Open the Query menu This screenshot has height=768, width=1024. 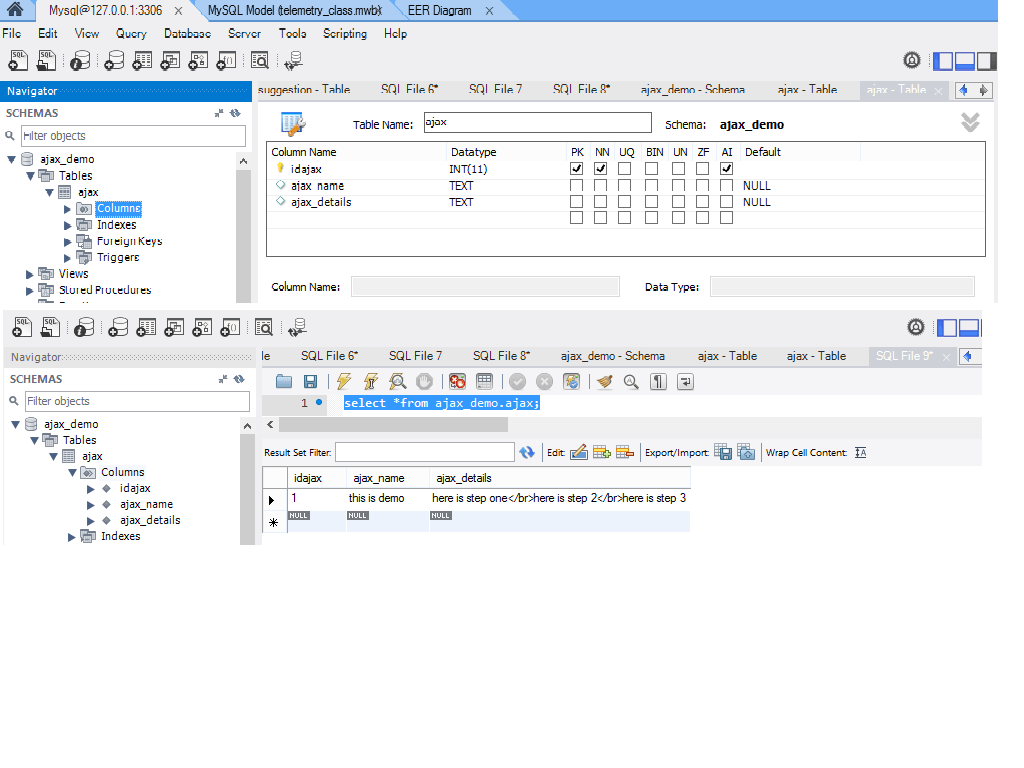[131, 33]
